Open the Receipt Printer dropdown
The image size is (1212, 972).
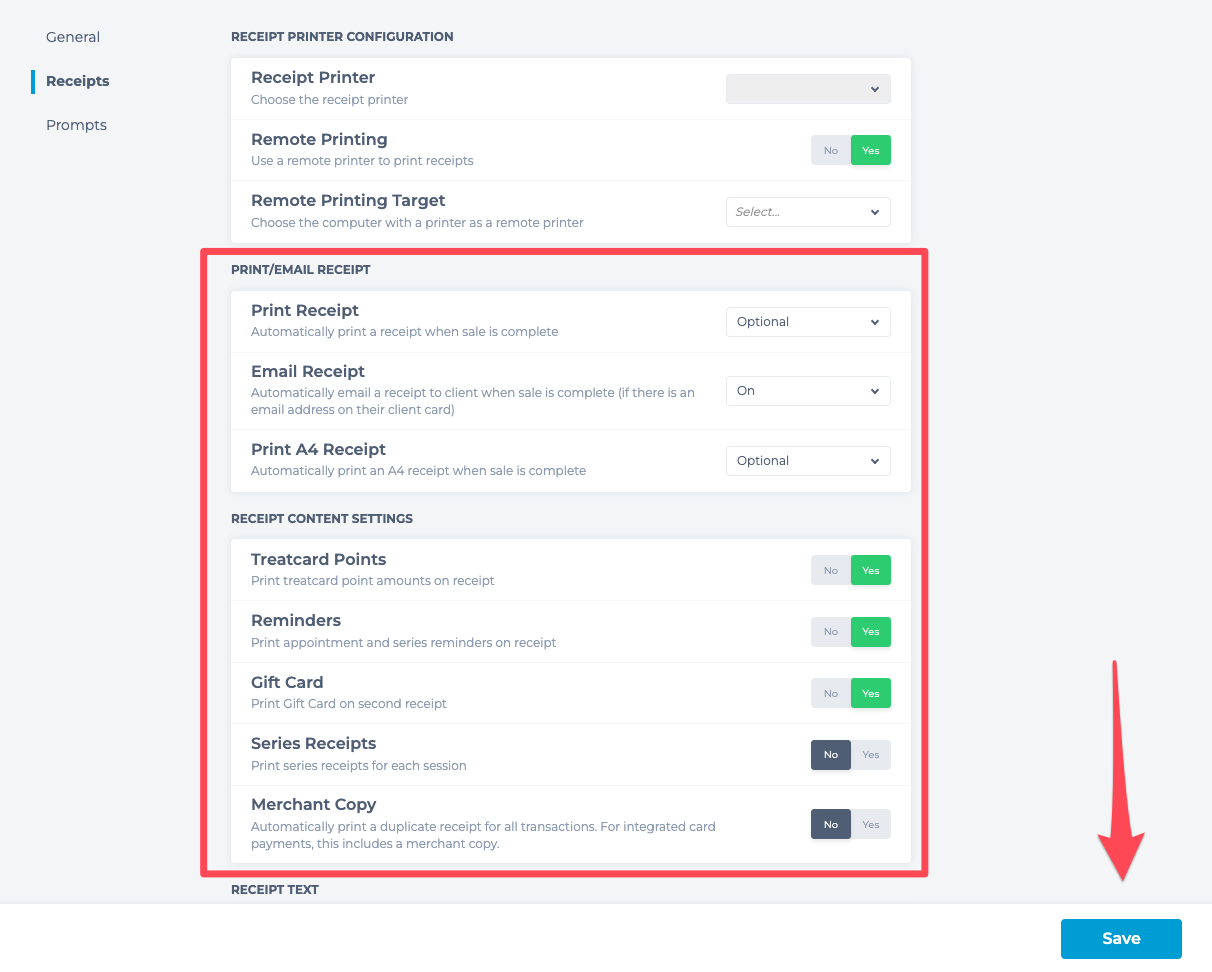(807, 89)
